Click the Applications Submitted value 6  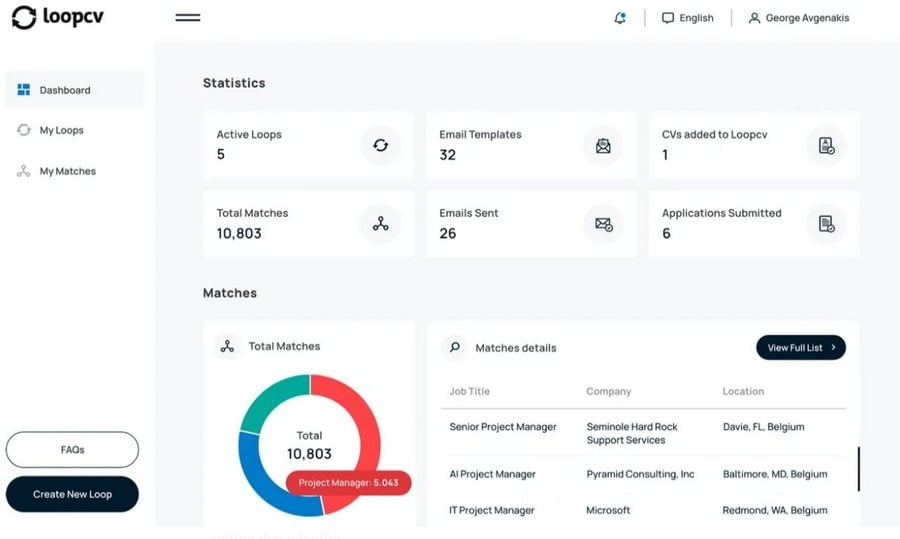(x=666, y=233)
